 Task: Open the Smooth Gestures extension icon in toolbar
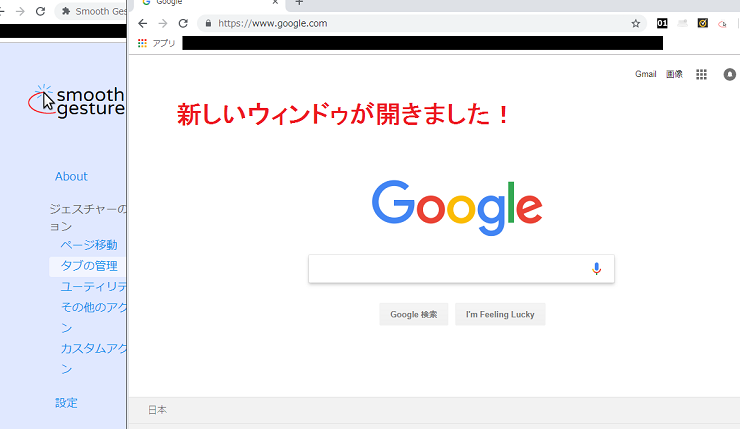coord(723,24)
